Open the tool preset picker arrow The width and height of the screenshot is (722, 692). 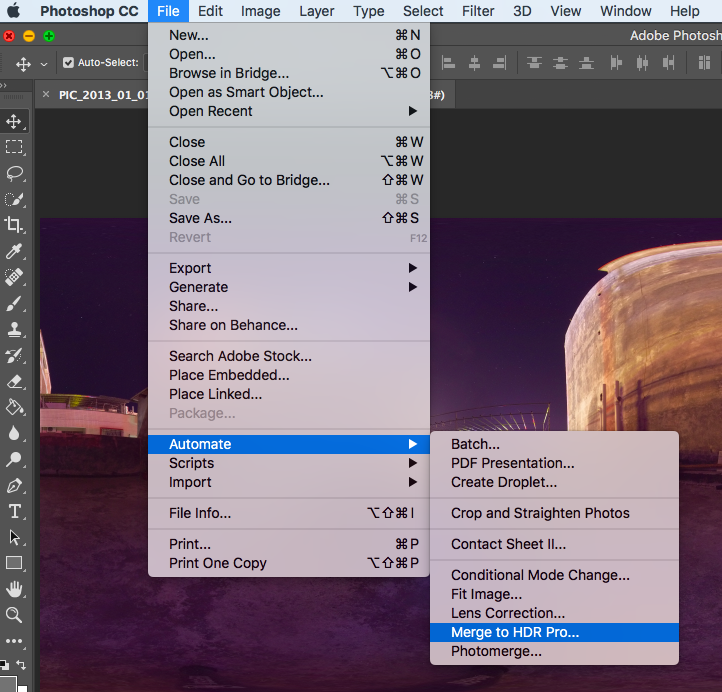44,64
